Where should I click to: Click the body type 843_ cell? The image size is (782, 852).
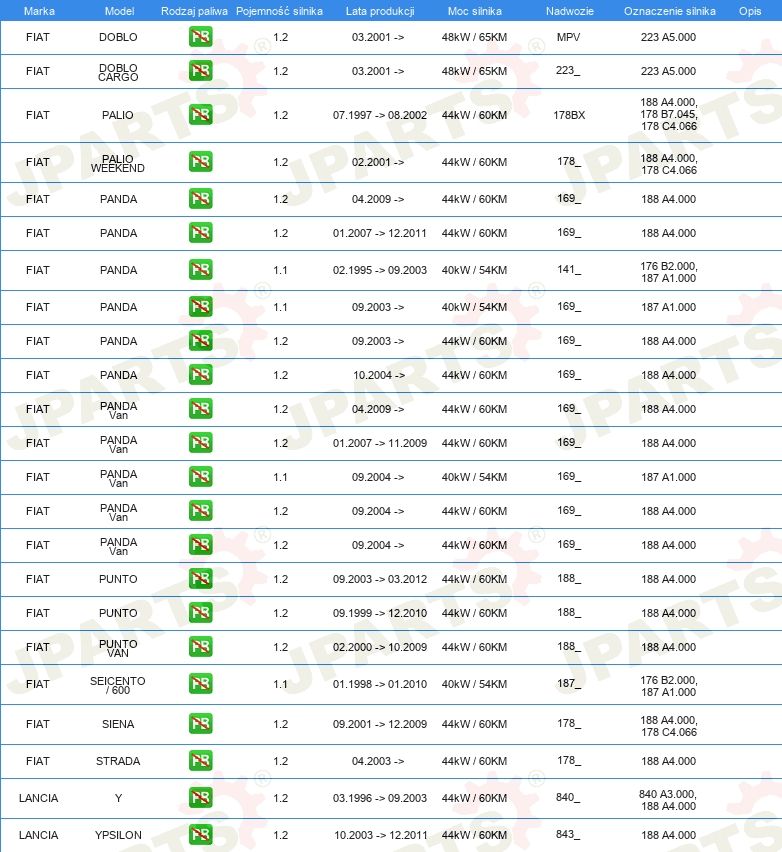pos(568,834)
